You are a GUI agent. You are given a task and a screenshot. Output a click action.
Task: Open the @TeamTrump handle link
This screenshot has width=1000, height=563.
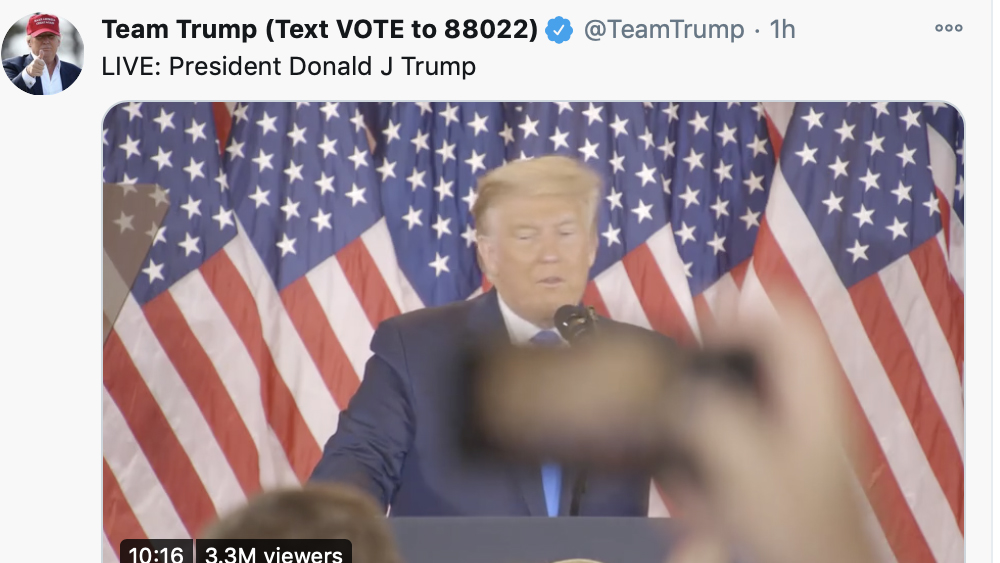click(664, 29)
